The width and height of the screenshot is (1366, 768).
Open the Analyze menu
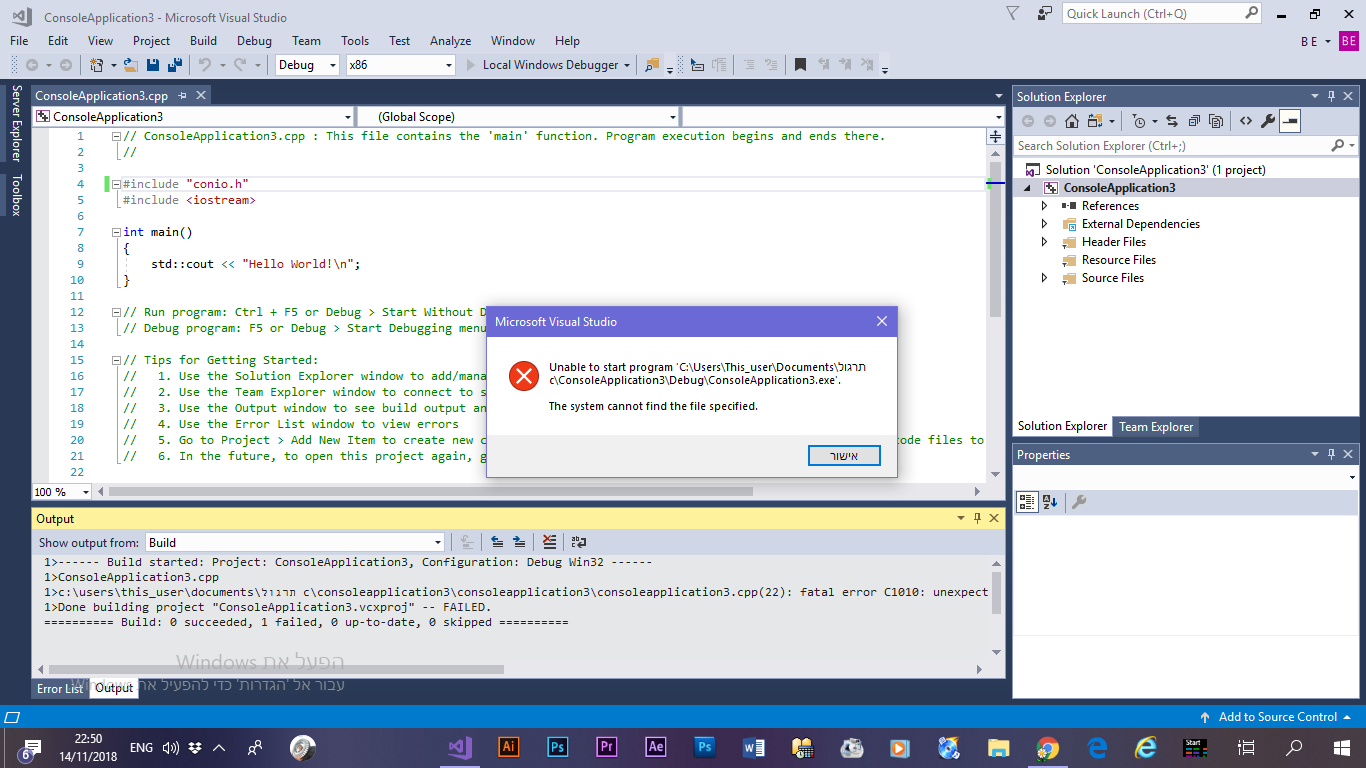pyautogui.click(x=450, y=41)
